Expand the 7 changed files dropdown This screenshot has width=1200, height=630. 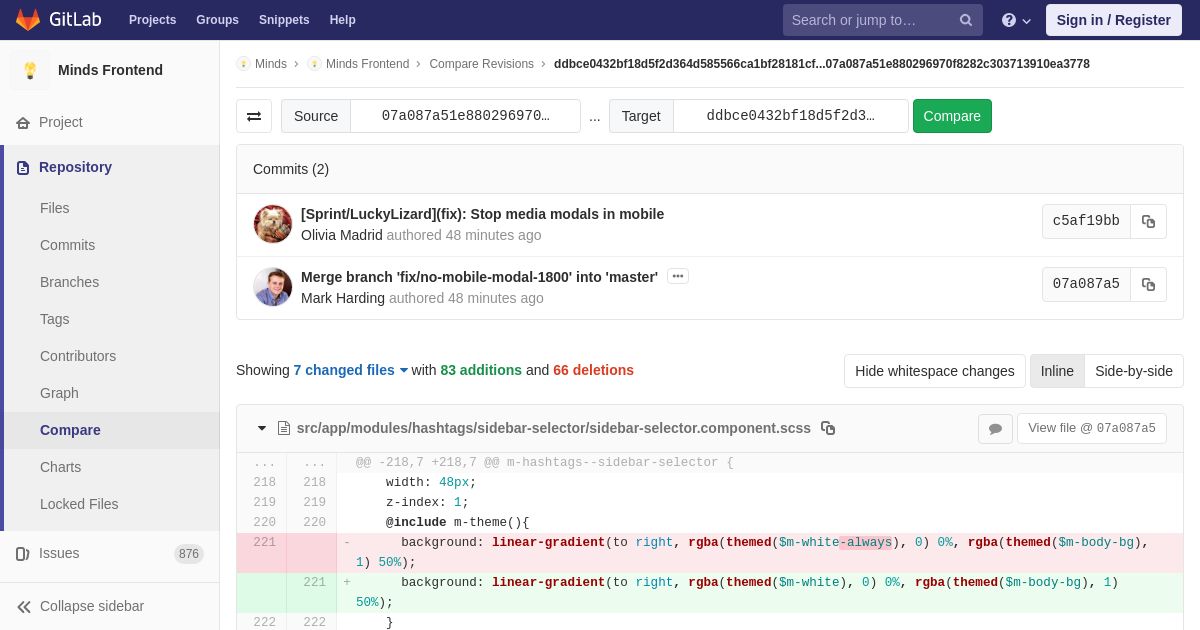tap(351, 370)
